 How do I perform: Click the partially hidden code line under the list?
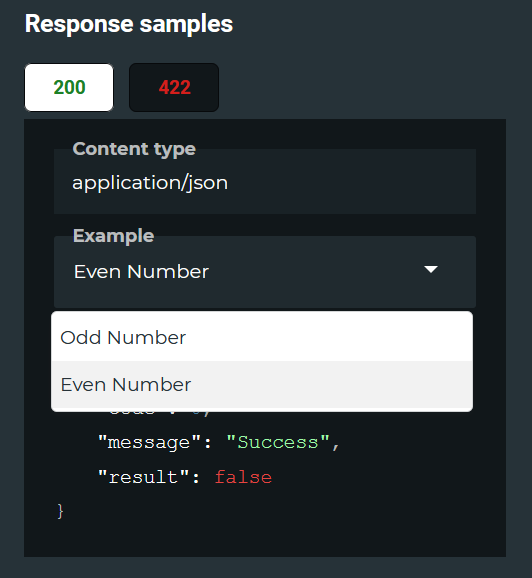pyautogui.click(x=160, y=414)
